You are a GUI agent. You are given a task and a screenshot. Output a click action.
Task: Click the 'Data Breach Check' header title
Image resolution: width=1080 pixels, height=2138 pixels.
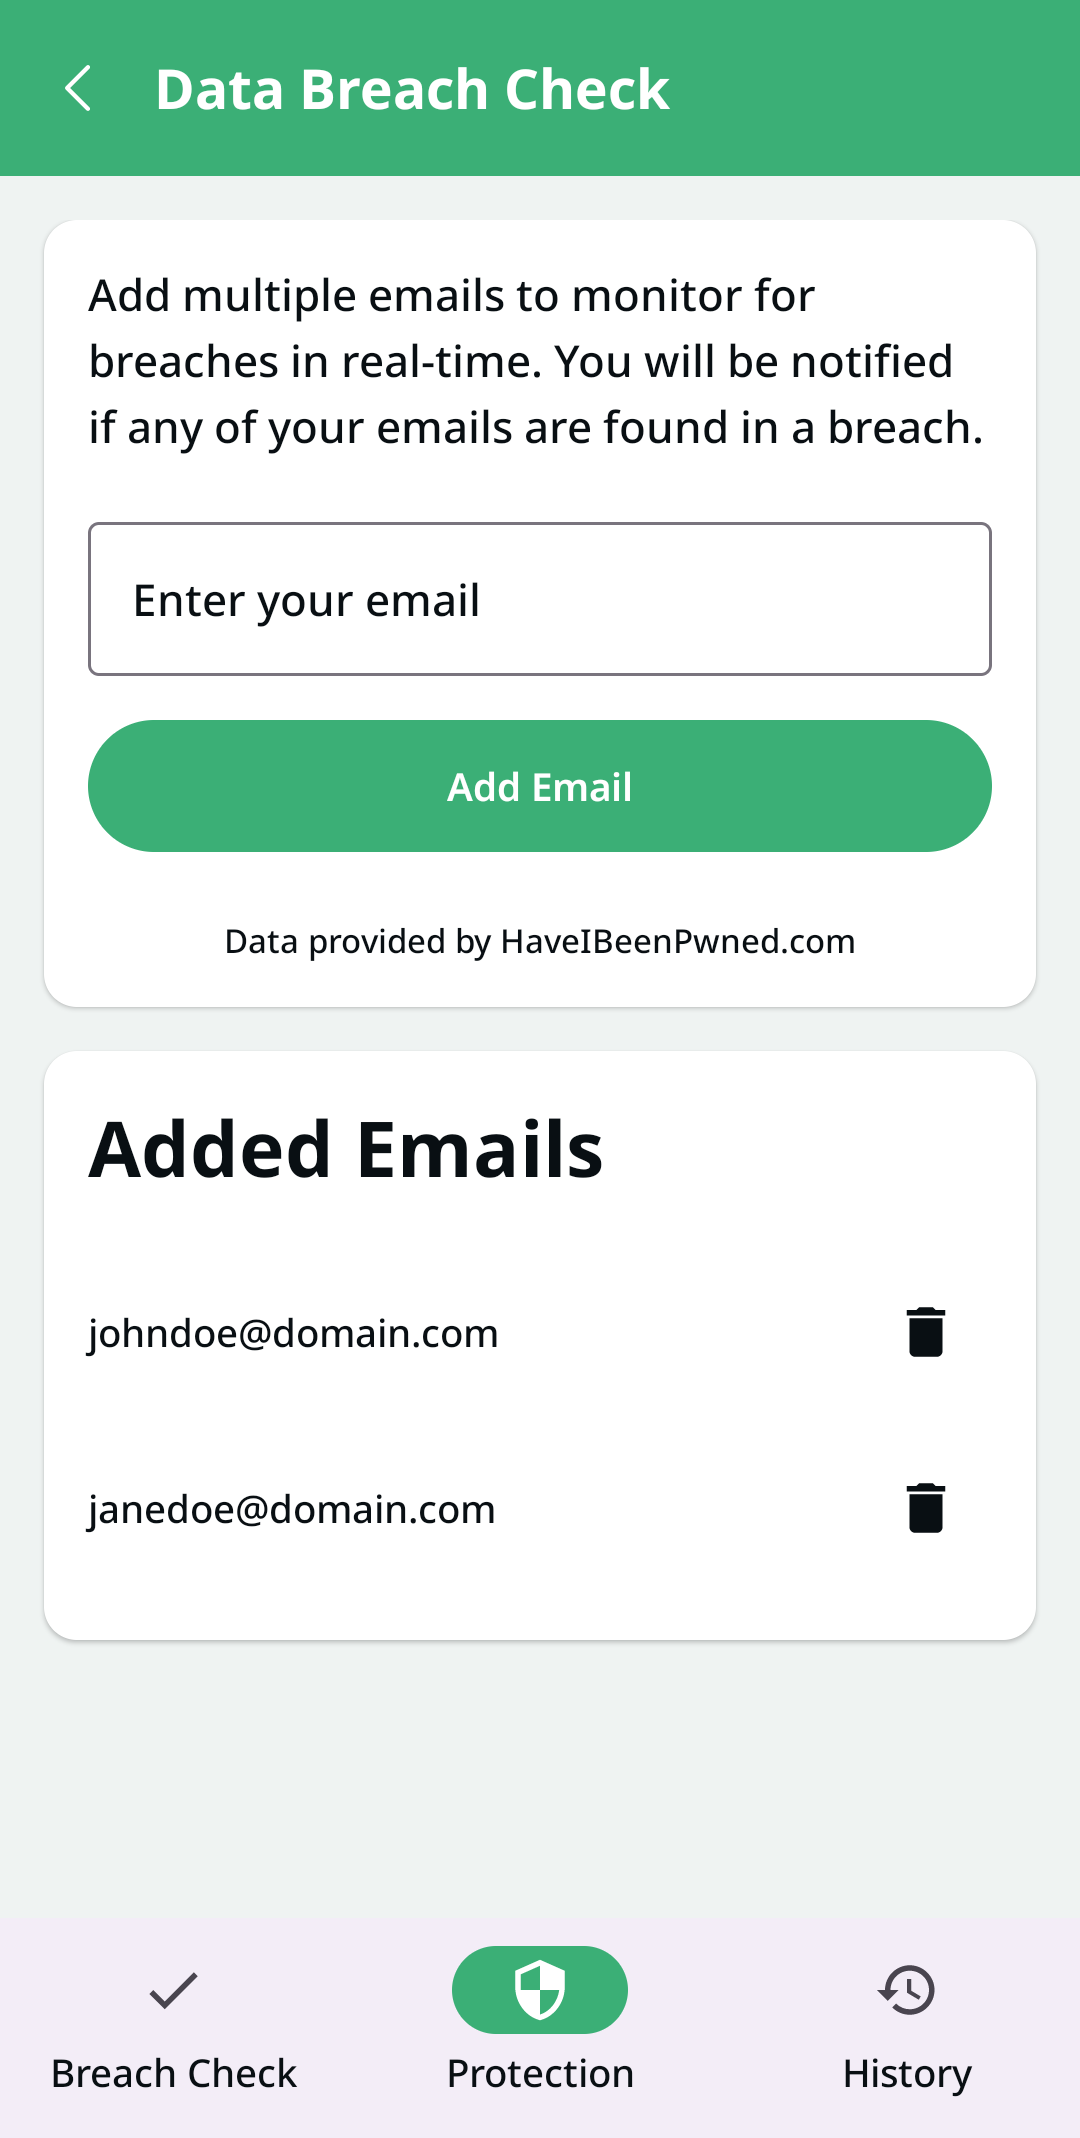point(412,90)
